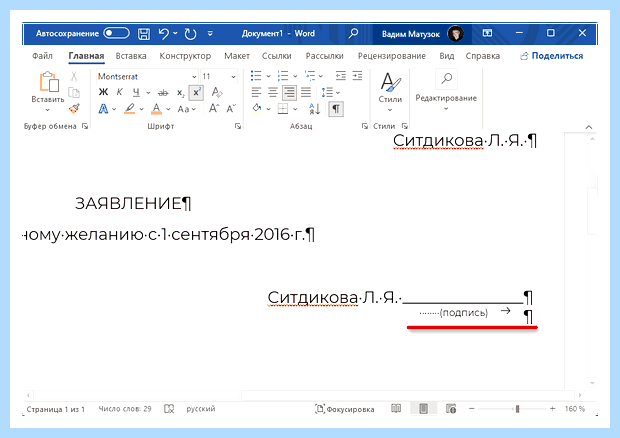Image resolution: width=620 pixels, height=438 pixels.
Task: Center align text
Action: (273, 93)
